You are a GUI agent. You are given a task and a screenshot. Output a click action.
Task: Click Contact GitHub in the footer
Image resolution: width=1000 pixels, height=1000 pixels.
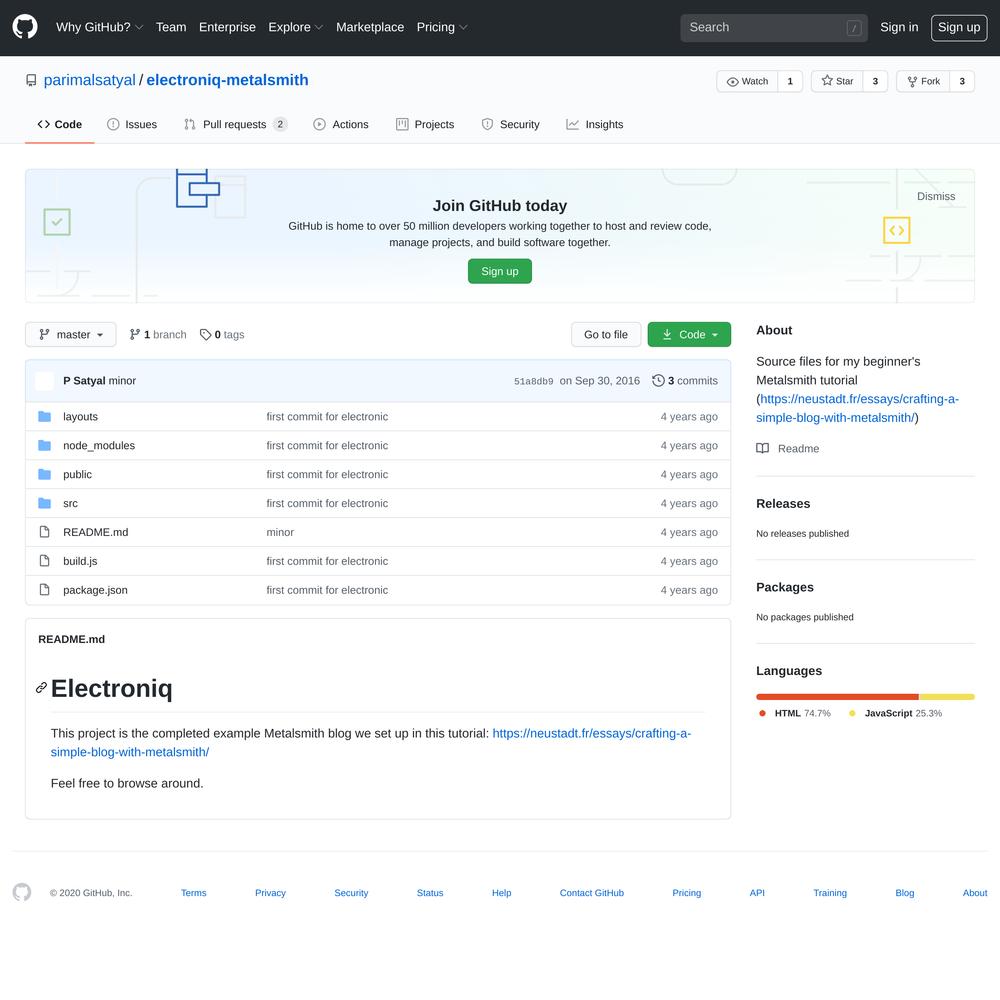tap(591, 893)
